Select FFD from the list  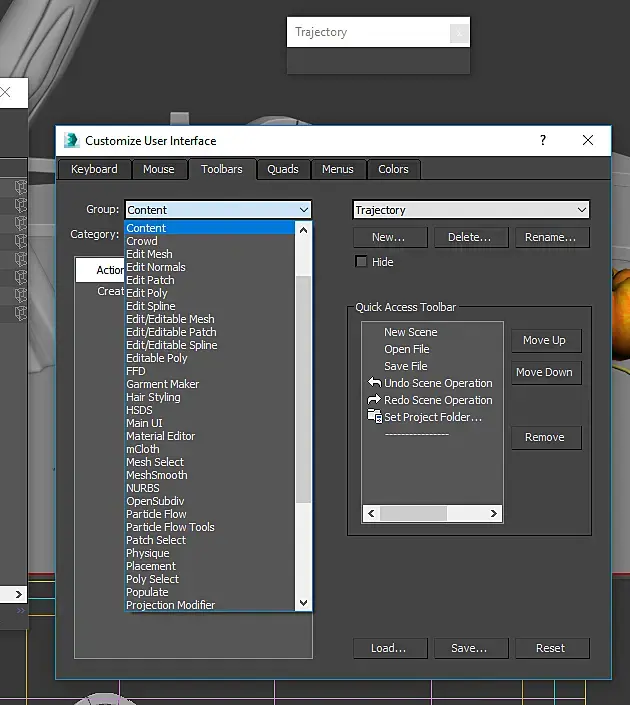coord(210,371)
